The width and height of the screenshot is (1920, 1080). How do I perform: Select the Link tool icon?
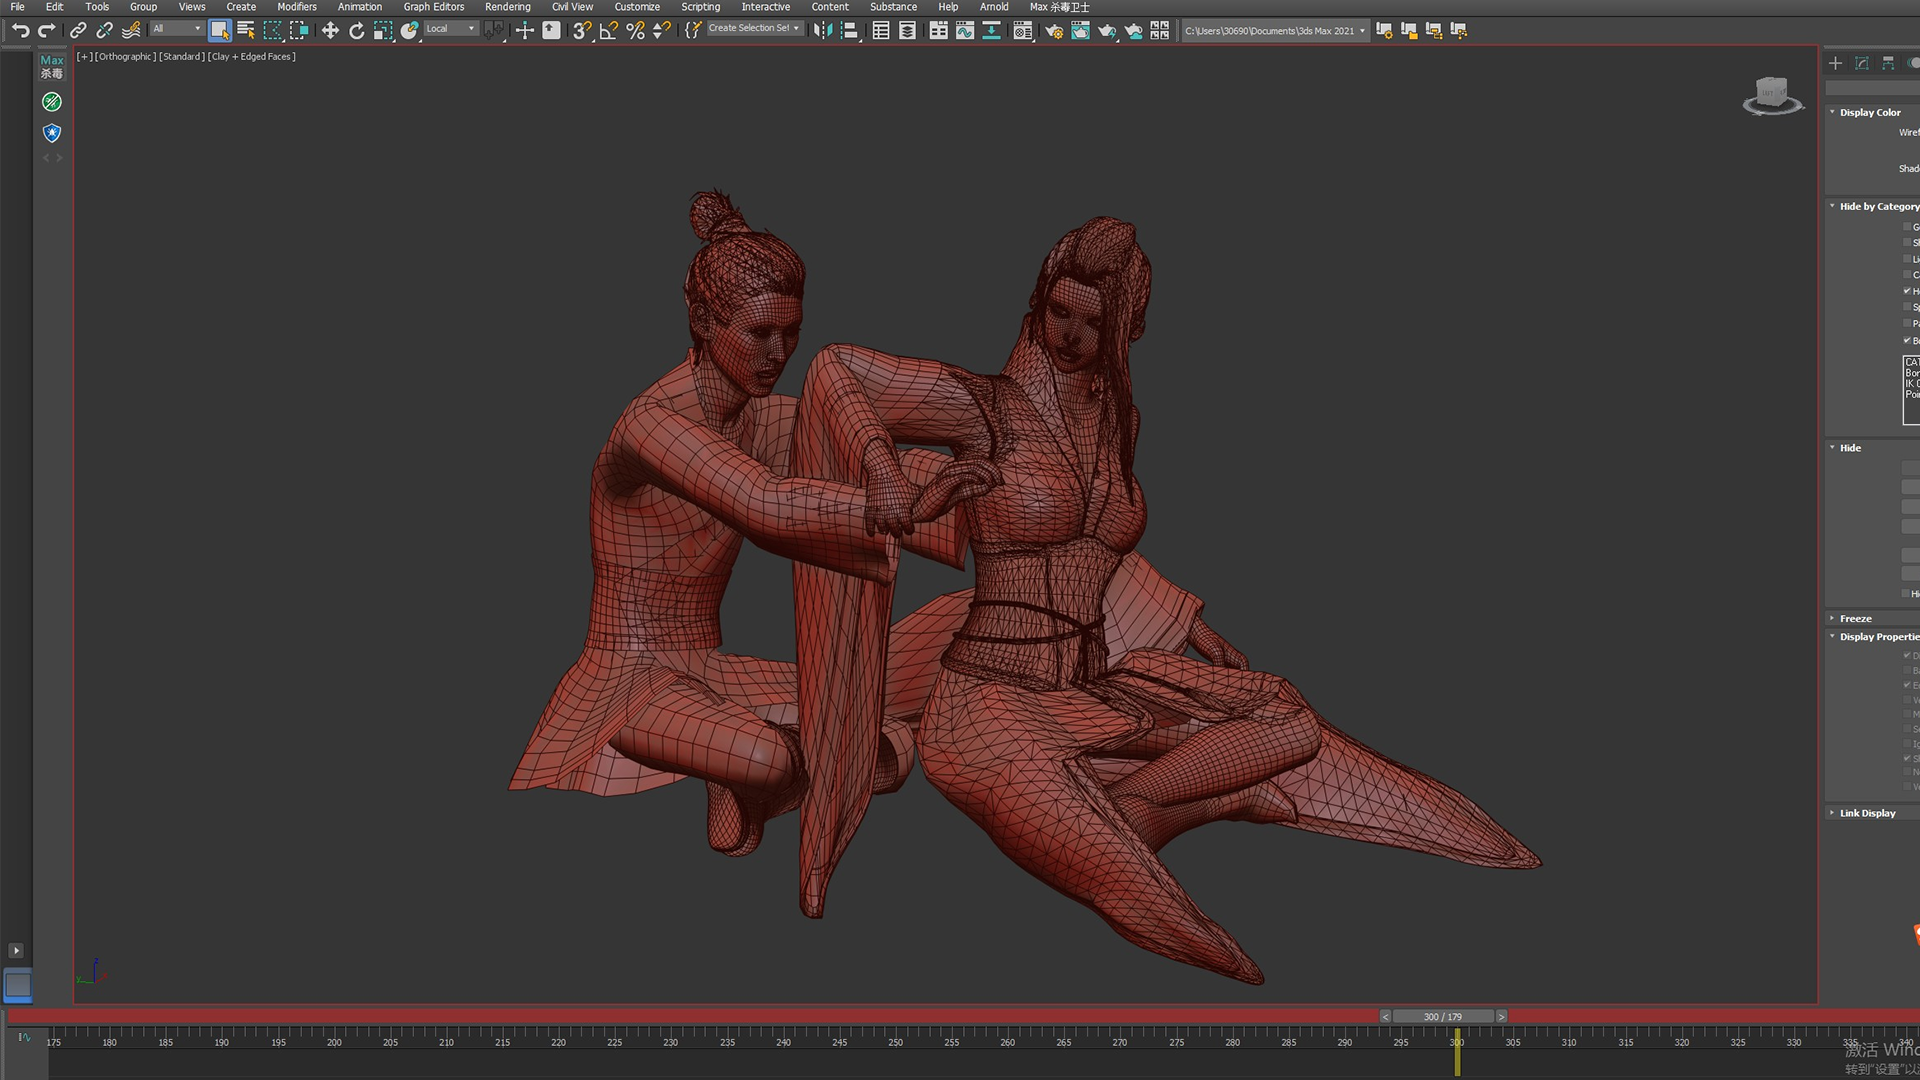coord(78,31)
